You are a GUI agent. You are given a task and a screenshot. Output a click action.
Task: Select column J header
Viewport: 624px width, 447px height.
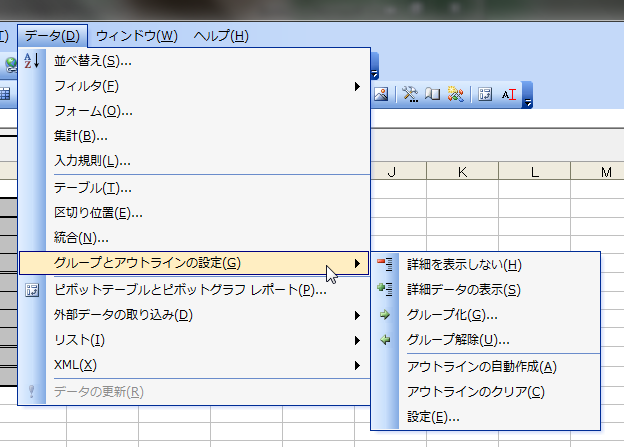point(398,172)
